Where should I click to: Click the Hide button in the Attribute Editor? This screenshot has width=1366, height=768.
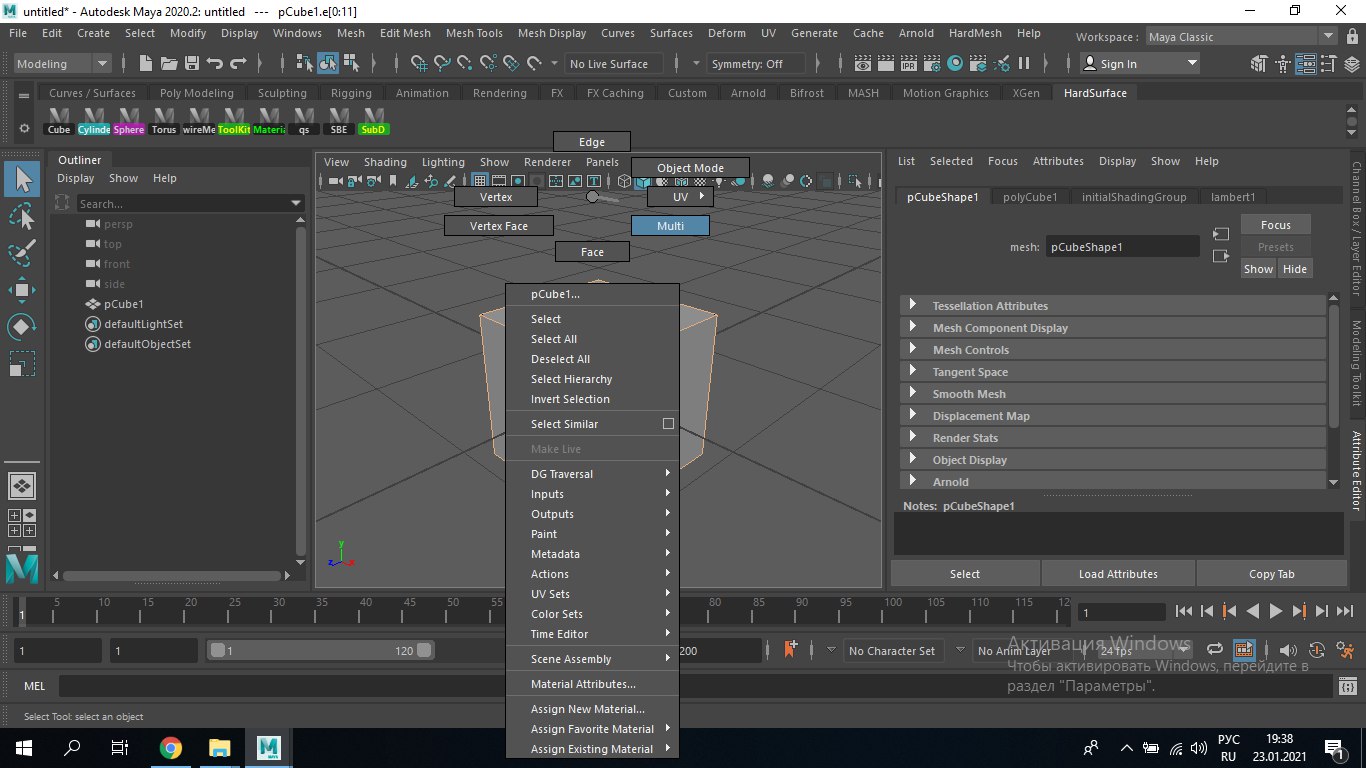coord(1294,269)
